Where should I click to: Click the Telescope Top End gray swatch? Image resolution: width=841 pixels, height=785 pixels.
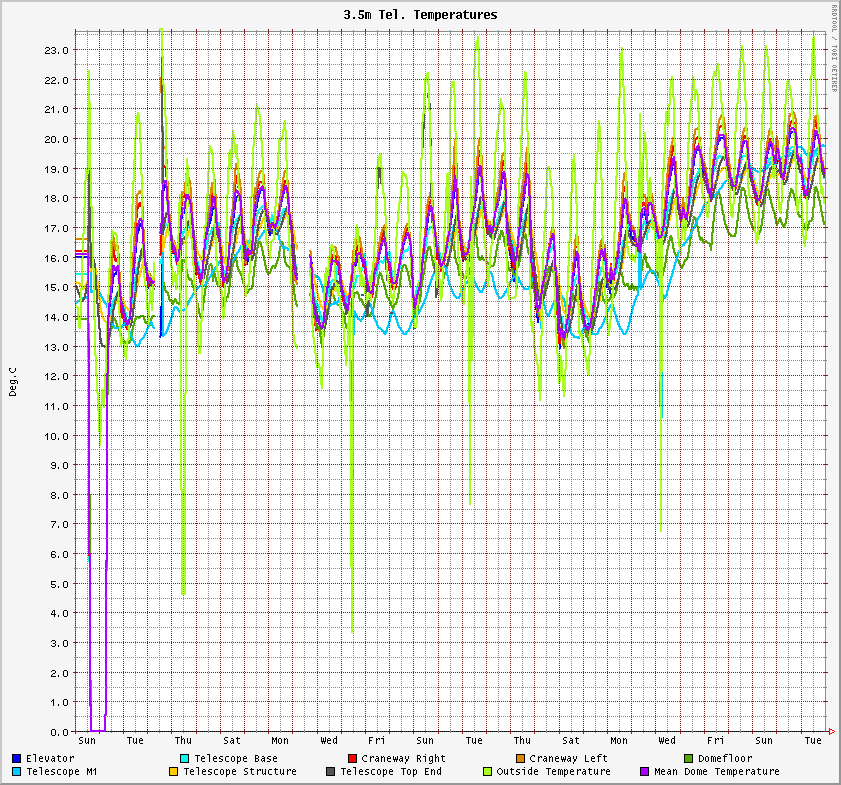330,772
